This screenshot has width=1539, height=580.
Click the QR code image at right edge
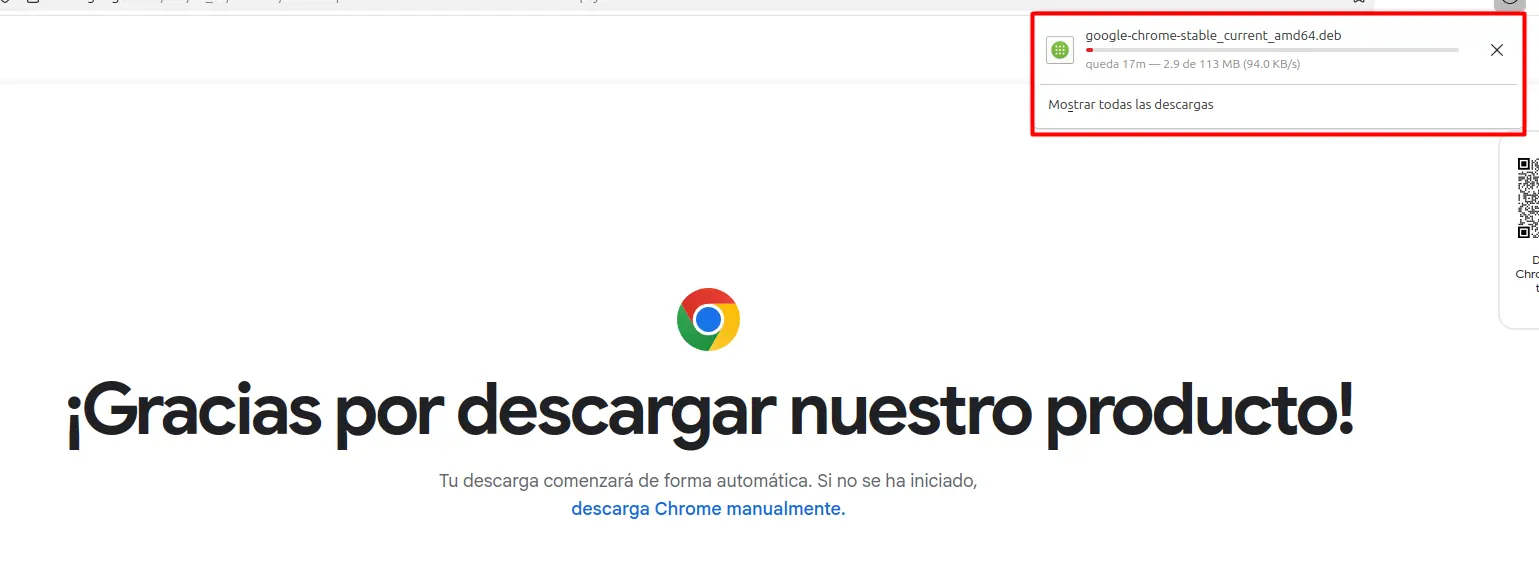(x=1527, y=198)
